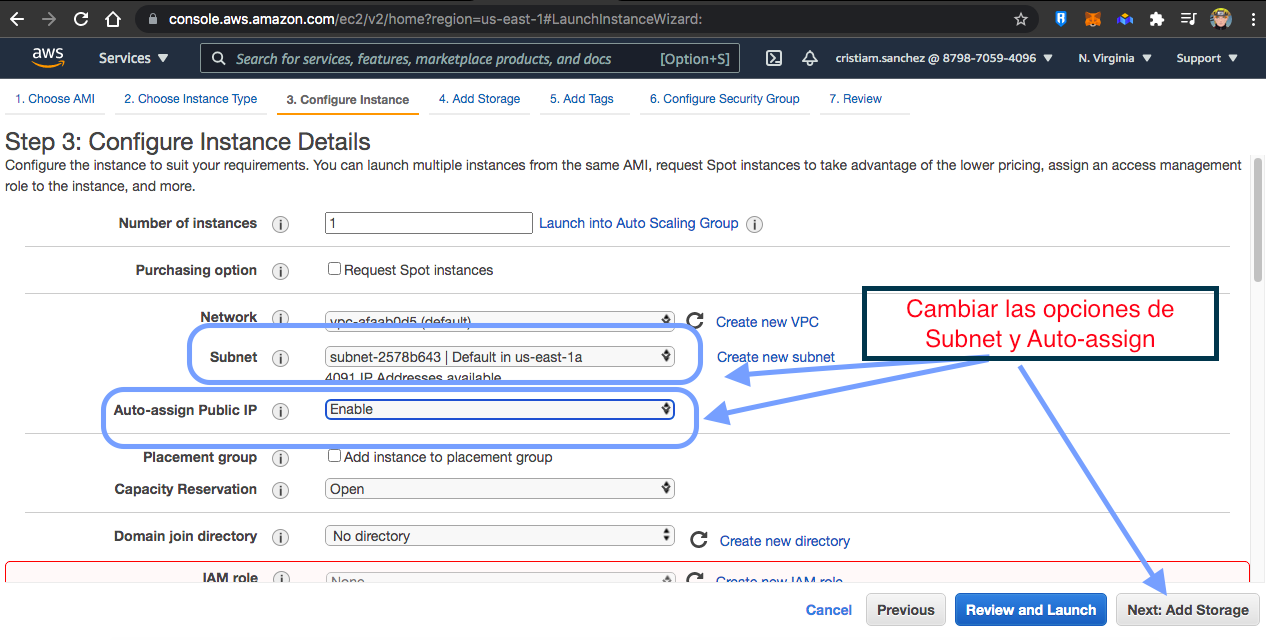The width and height of the screenshot is (1266, 640).
Task: Click the Number of instances input field
Action: (428, 223)
